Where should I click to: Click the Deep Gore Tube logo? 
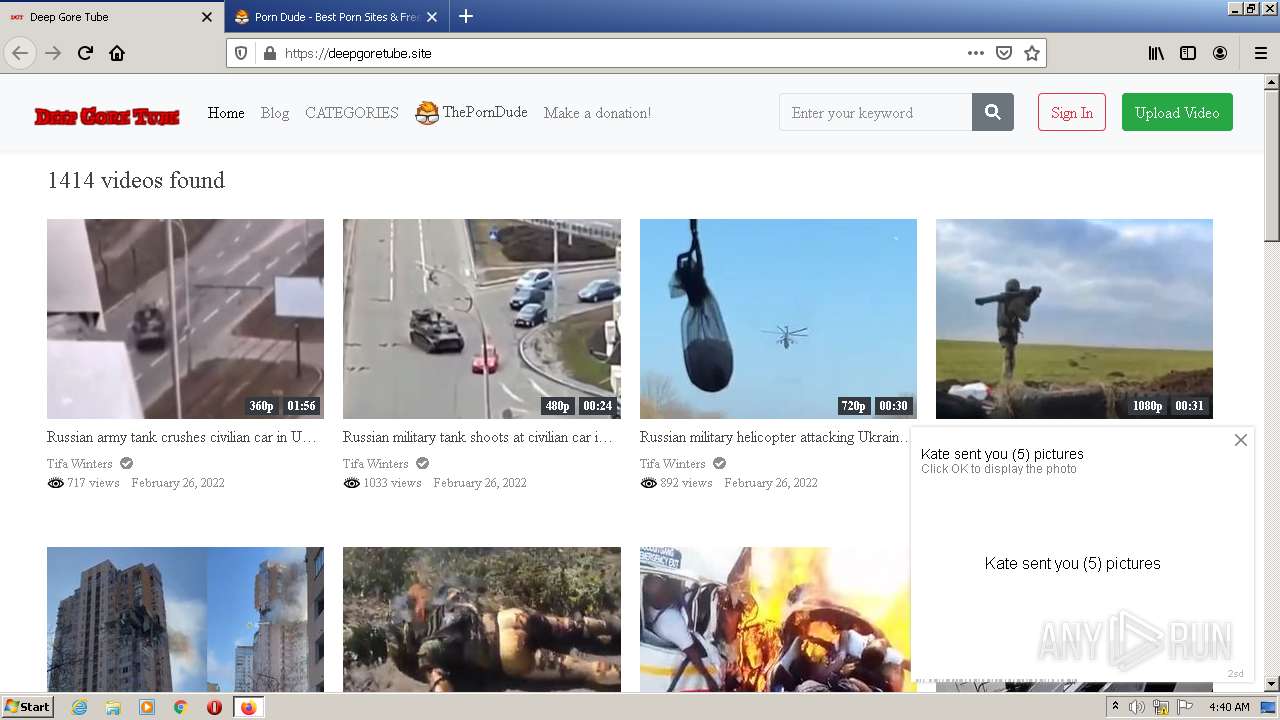coord(107,116)
